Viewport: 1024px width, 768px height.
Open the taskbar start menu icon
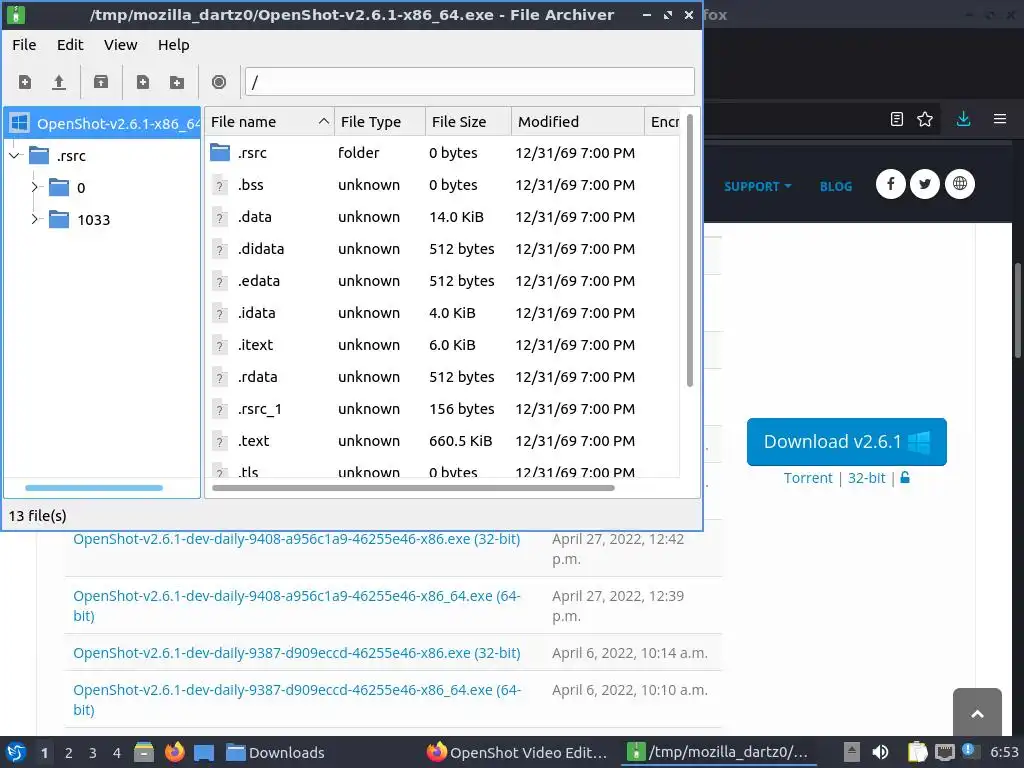[x=16, y=752]
